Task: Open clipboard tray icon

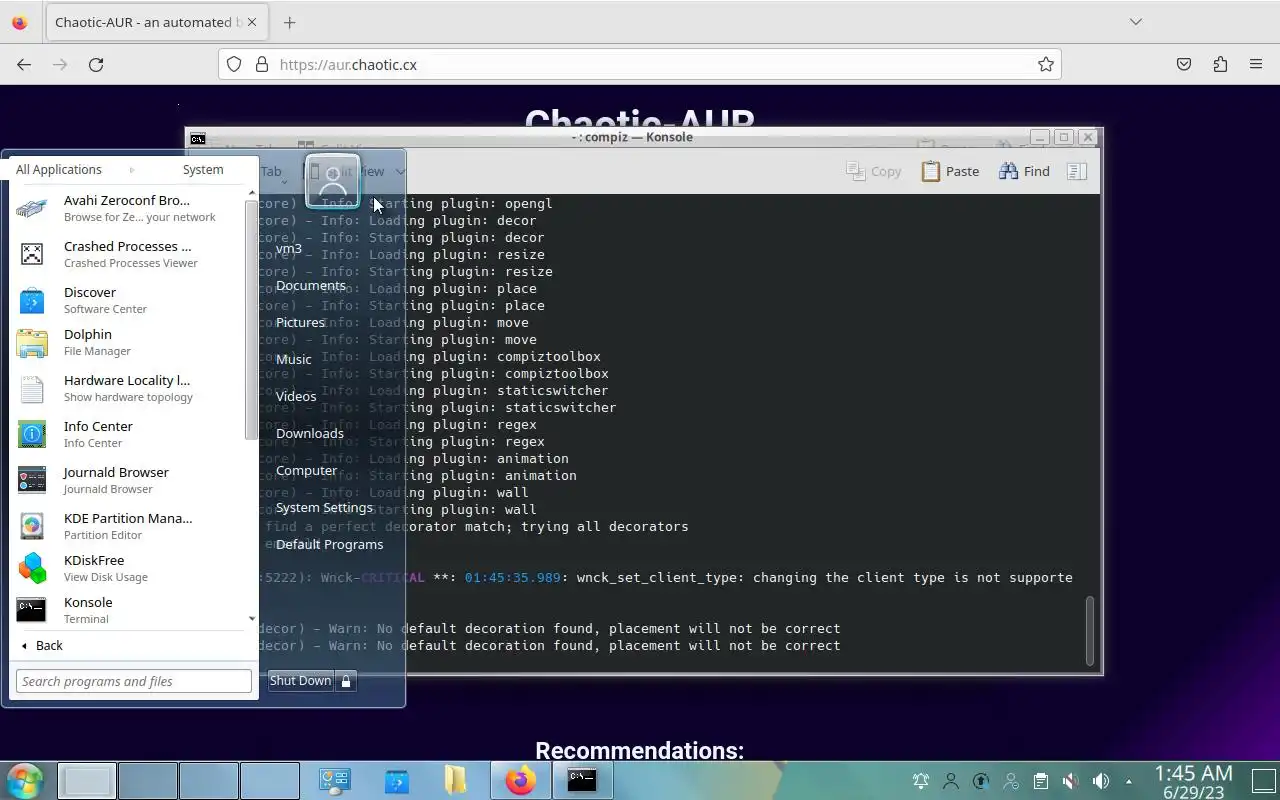Action: [x=1041, y=781]
